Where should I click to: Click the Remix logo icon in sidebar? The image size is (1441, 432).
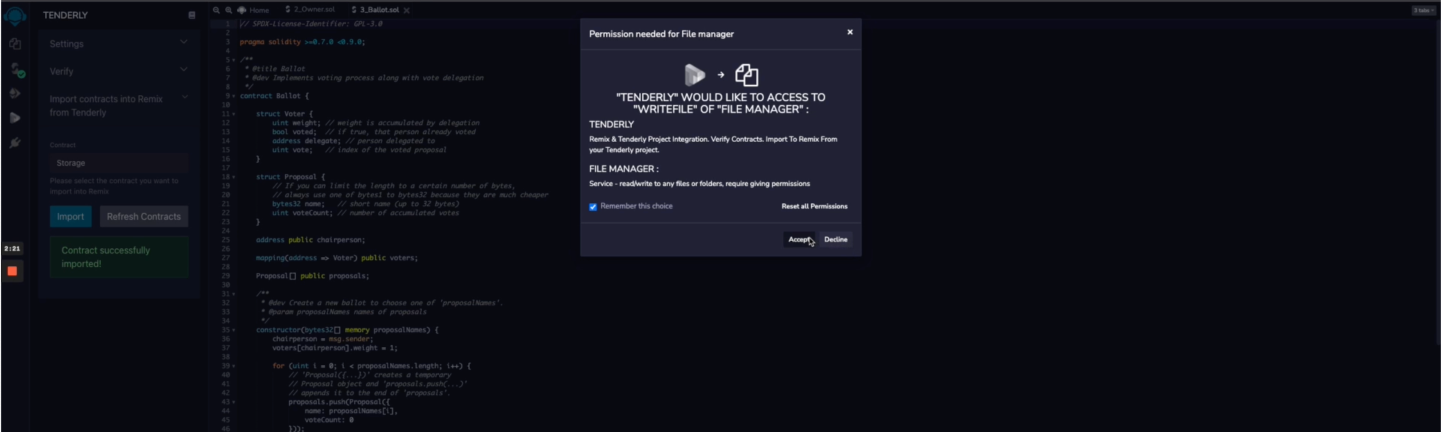pos(15,15)
